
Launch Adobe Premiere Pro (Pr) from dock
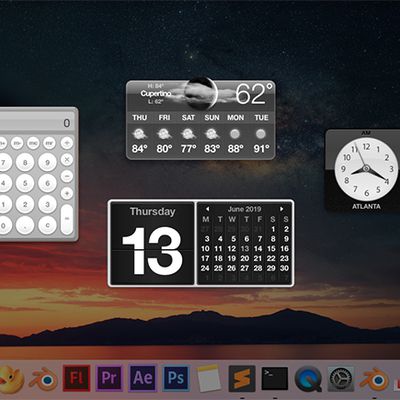pyautogui.click(x=109, y=378)
